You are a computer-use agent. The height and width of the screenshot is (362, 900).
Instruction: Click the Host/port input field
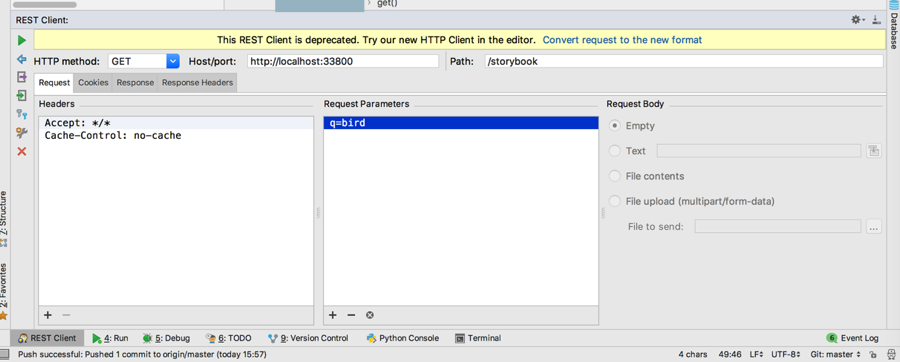(x=343, y=61)
